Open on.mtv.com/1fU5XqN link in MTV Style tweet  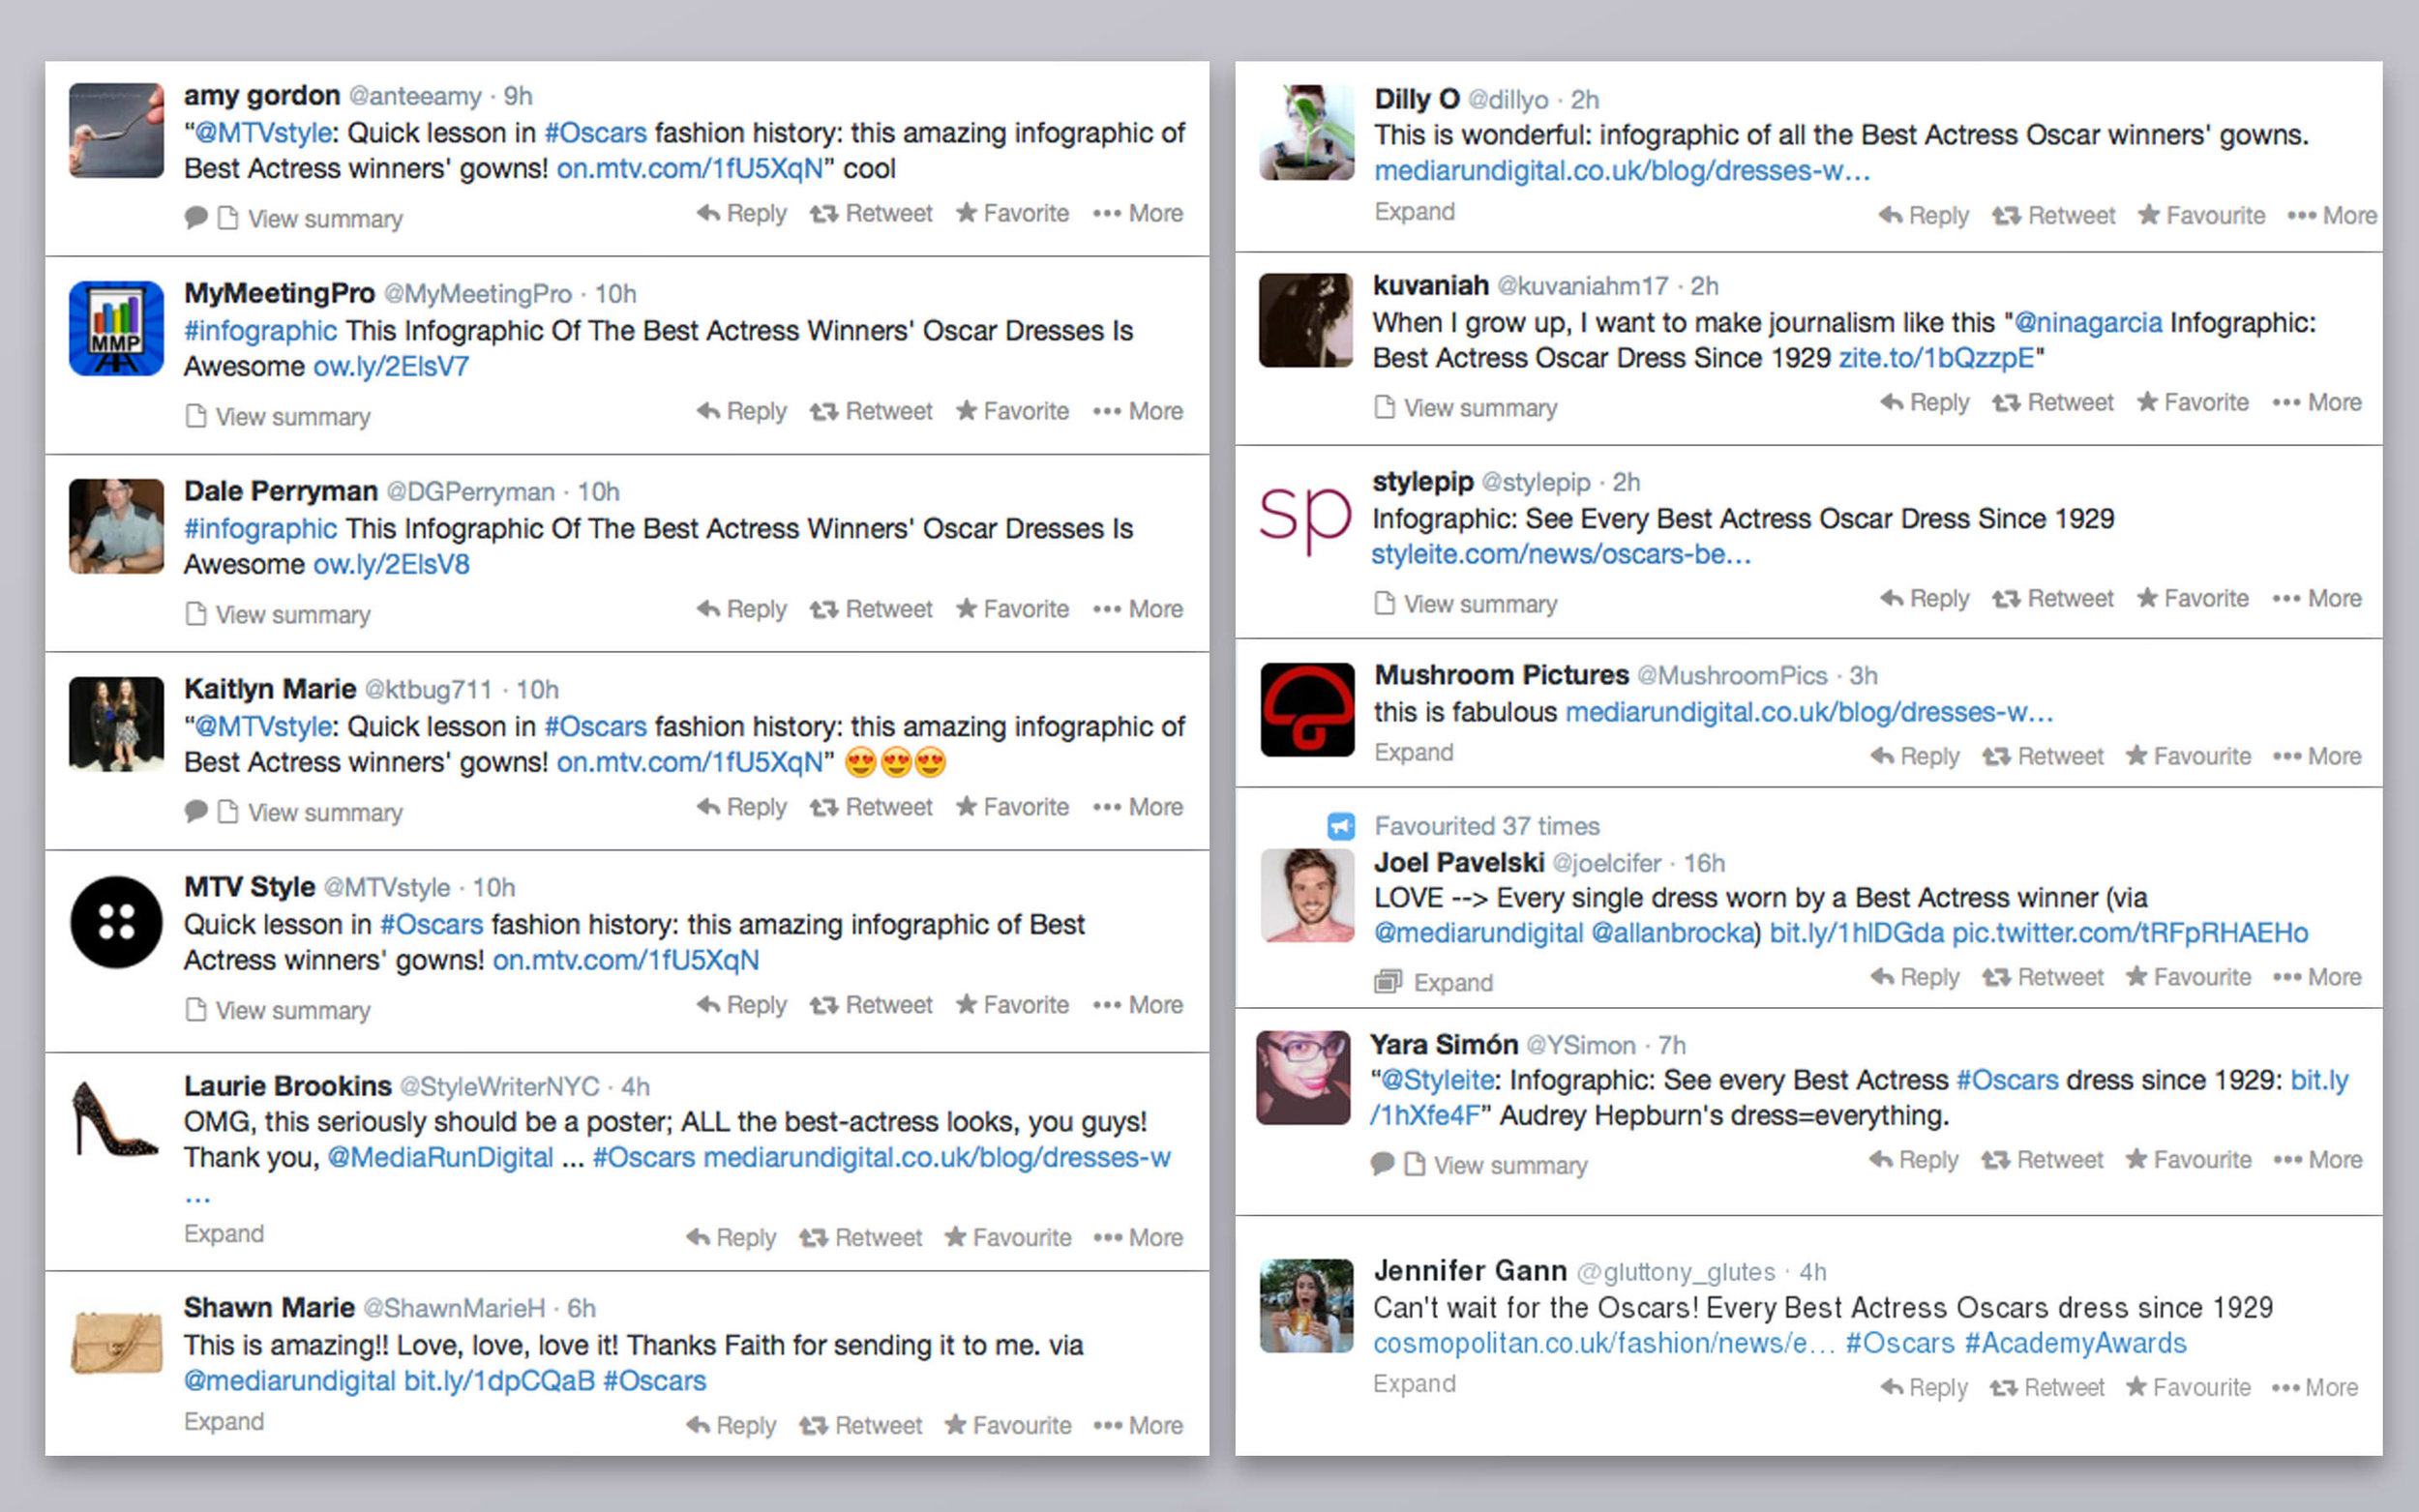pyautogui.click(x=626, y=960)
